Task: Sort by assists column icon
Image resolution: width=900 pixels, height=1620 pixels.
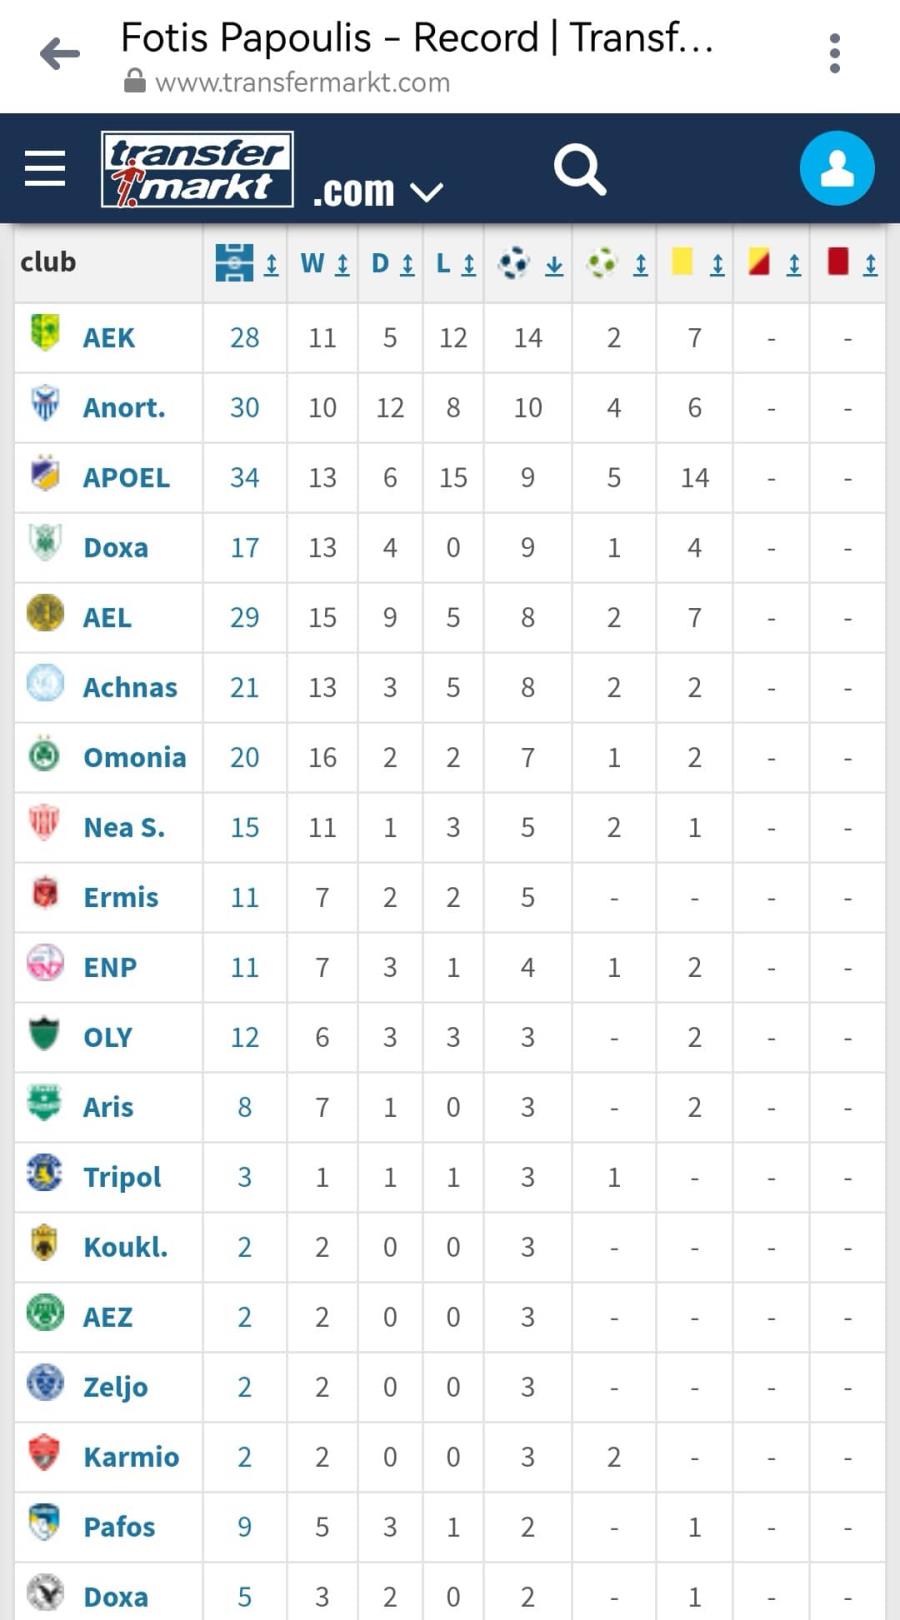Action: click(617, 263)
